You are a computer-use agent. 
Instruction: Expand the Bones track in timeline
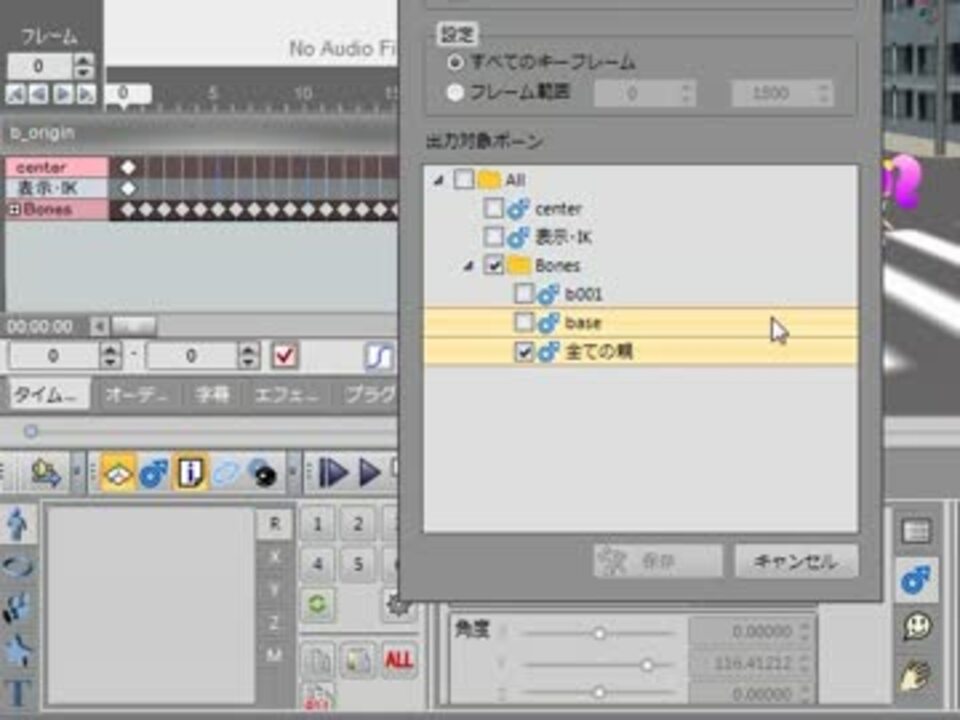click(13, 210)
